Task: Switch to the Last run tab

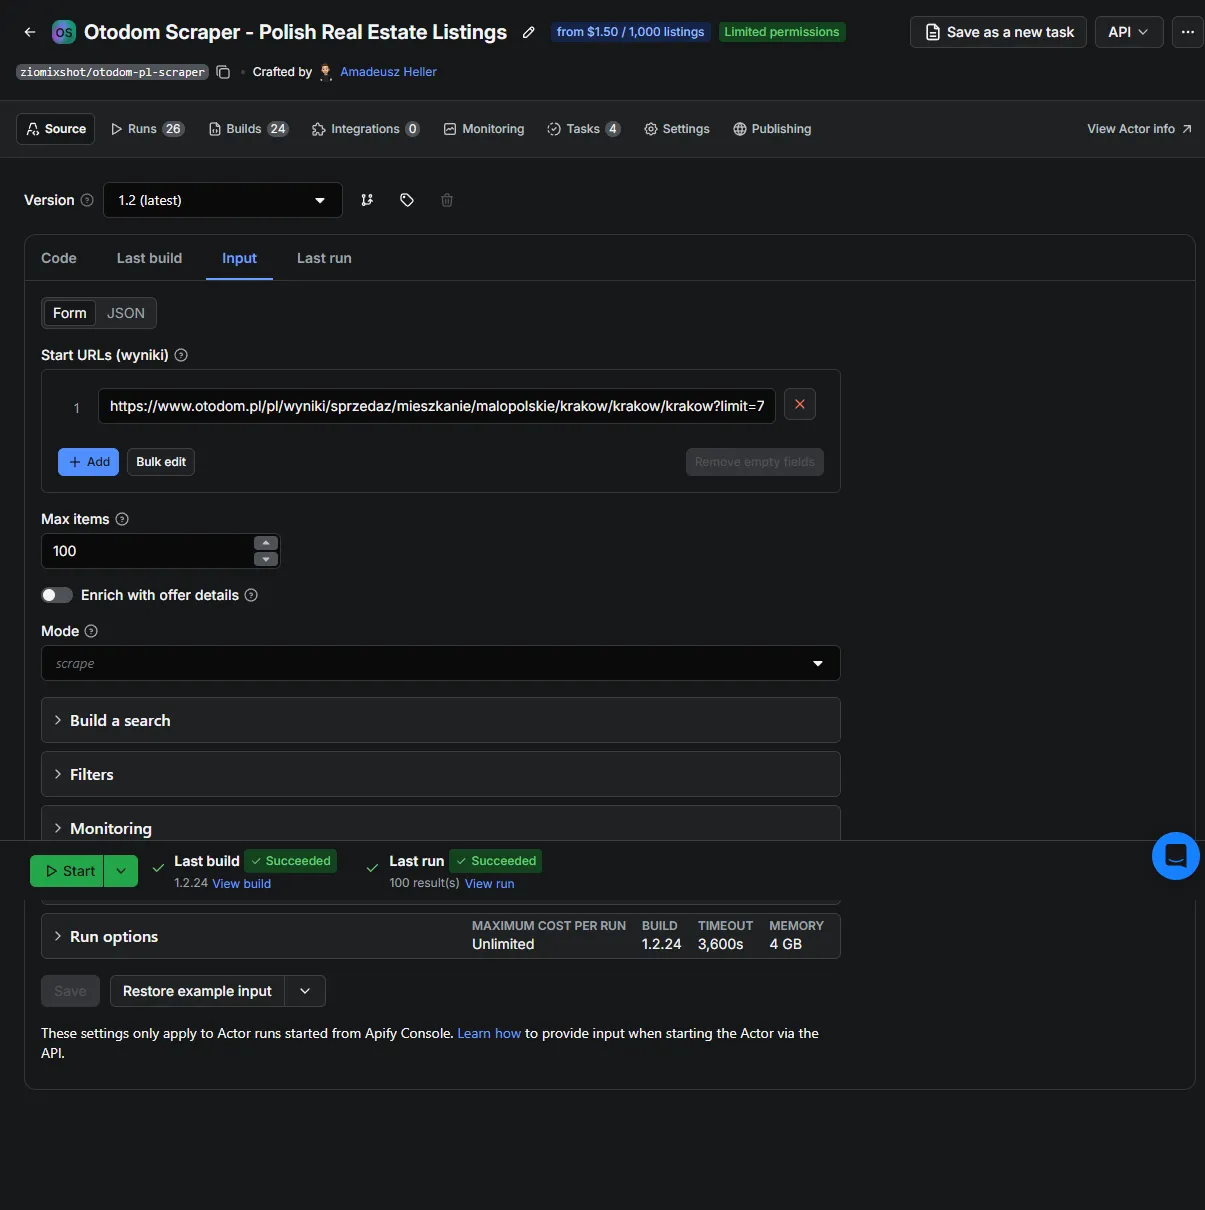Action: 324,258
